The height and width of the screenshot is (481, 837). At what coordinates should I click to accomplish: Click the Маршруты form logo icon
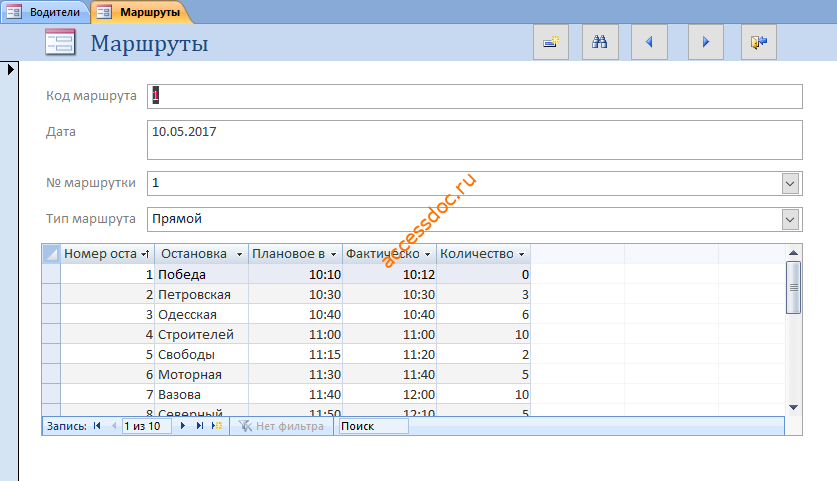click(x=60, y=42)
